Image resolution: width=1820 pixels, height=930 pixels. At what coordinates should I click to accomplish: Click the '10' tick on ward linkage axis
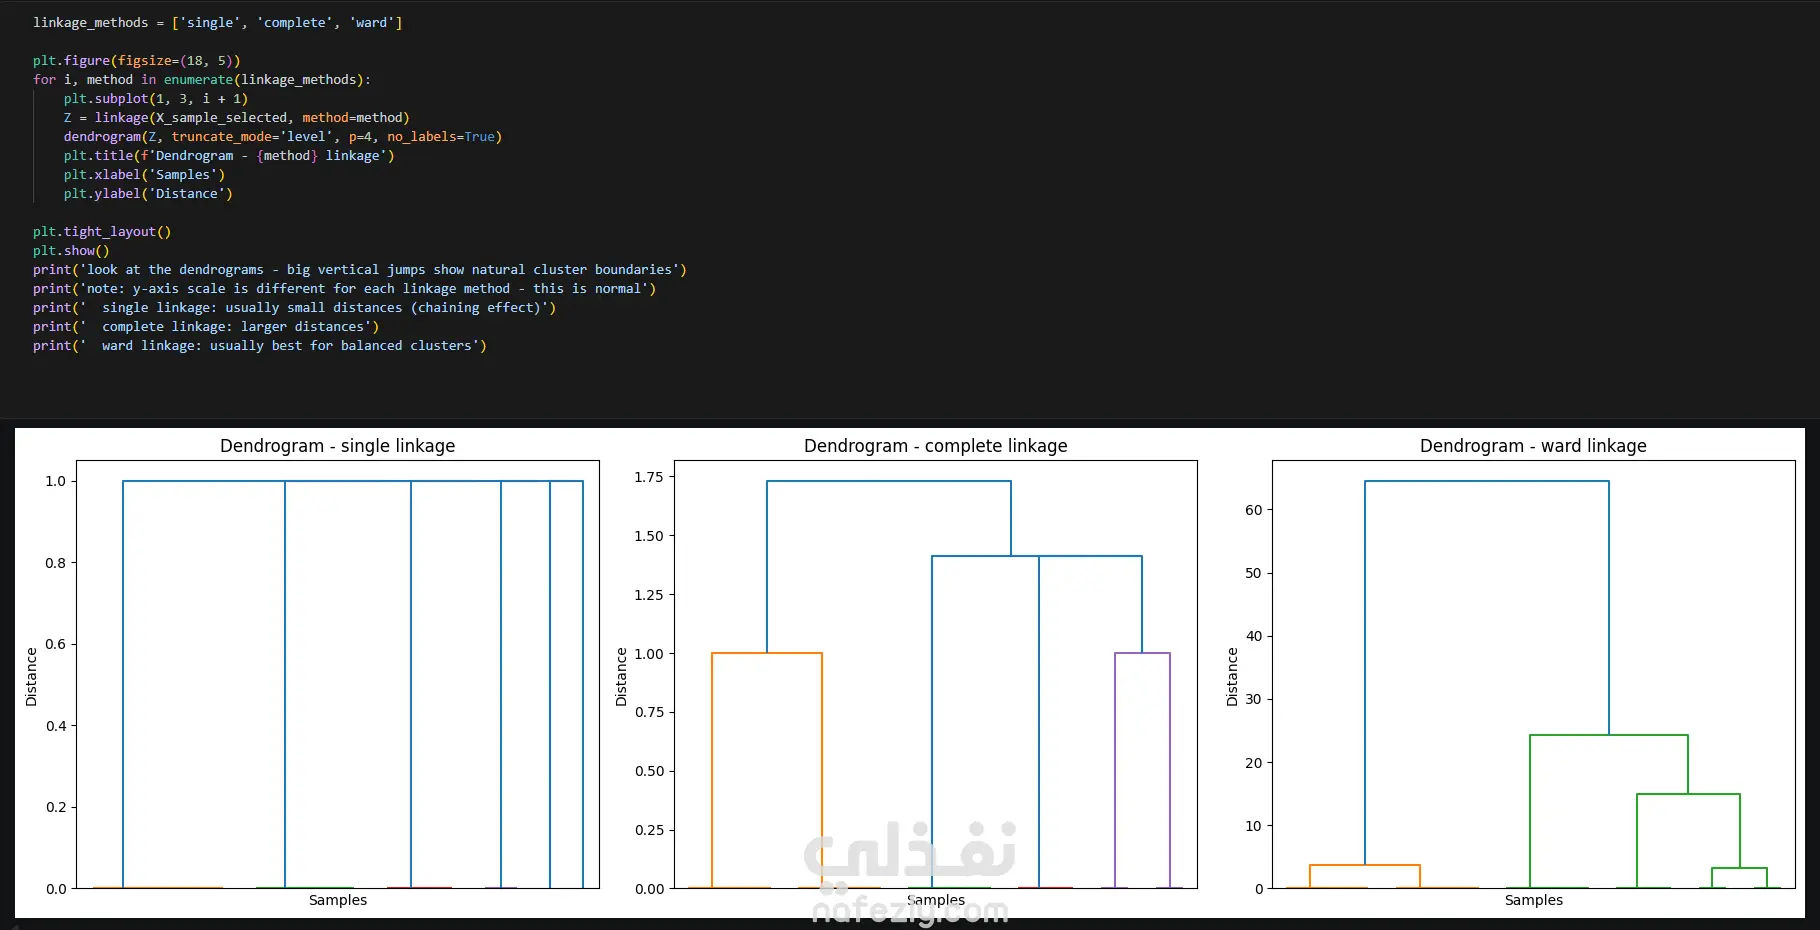1253,826
